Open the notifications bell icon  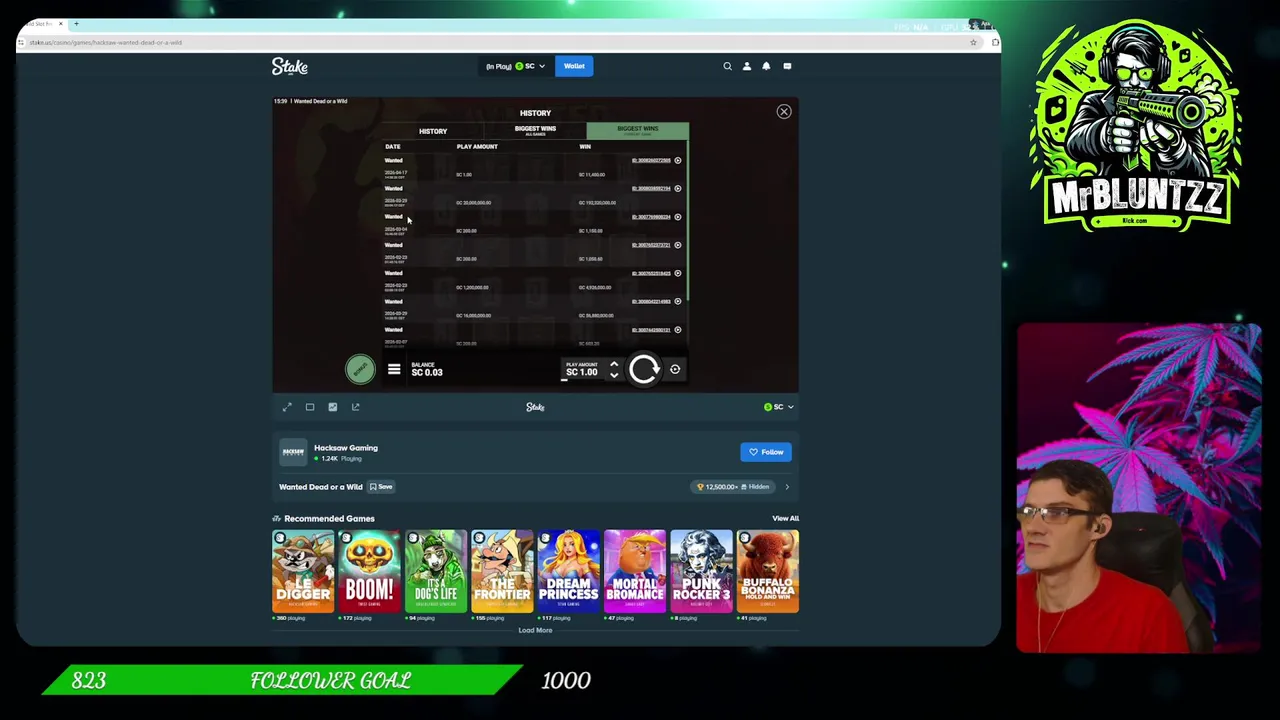point(767,66)
